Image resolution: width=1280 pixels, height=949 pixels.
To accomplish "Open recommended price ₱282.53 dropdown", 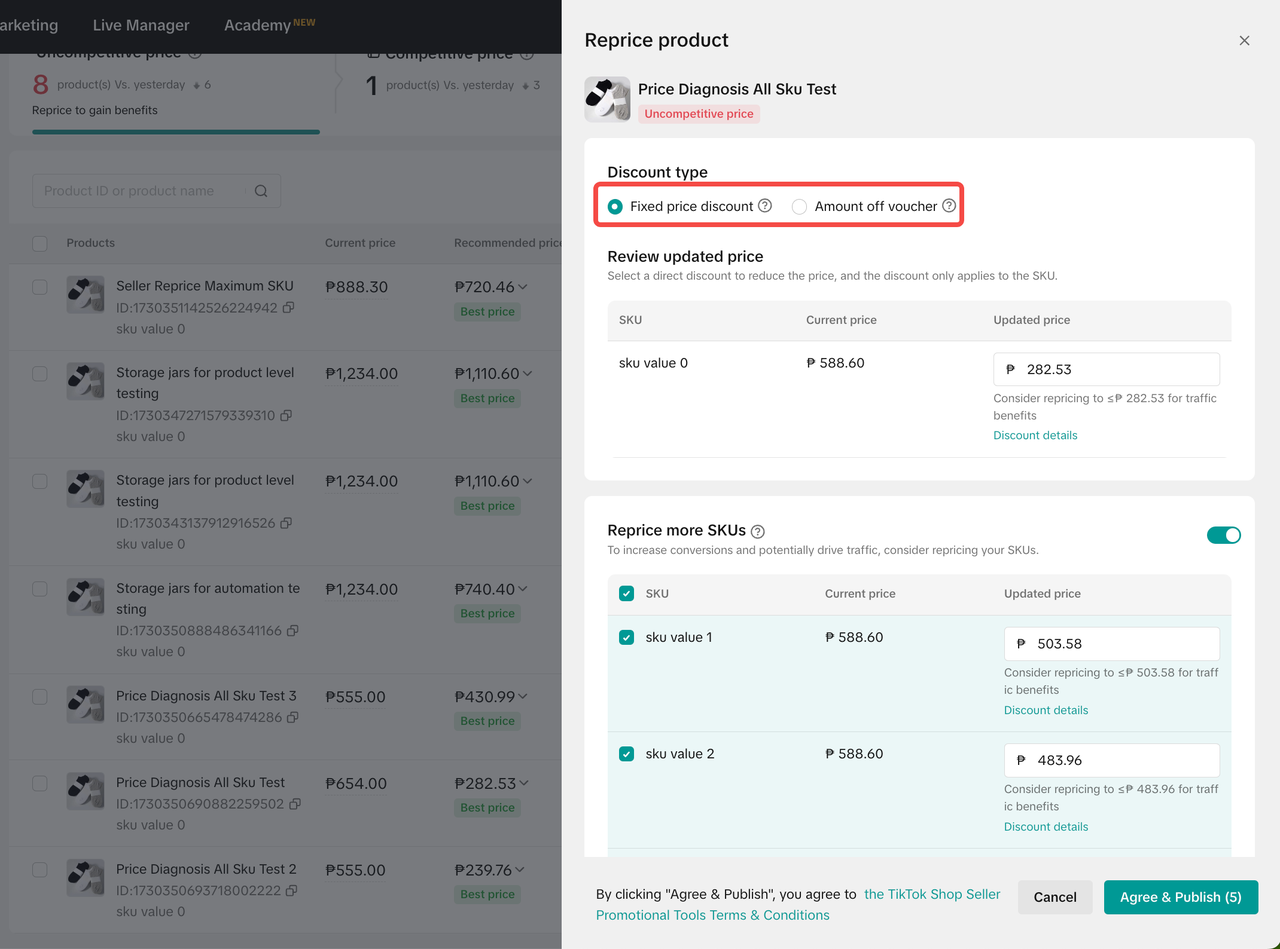I will point(525,783).
